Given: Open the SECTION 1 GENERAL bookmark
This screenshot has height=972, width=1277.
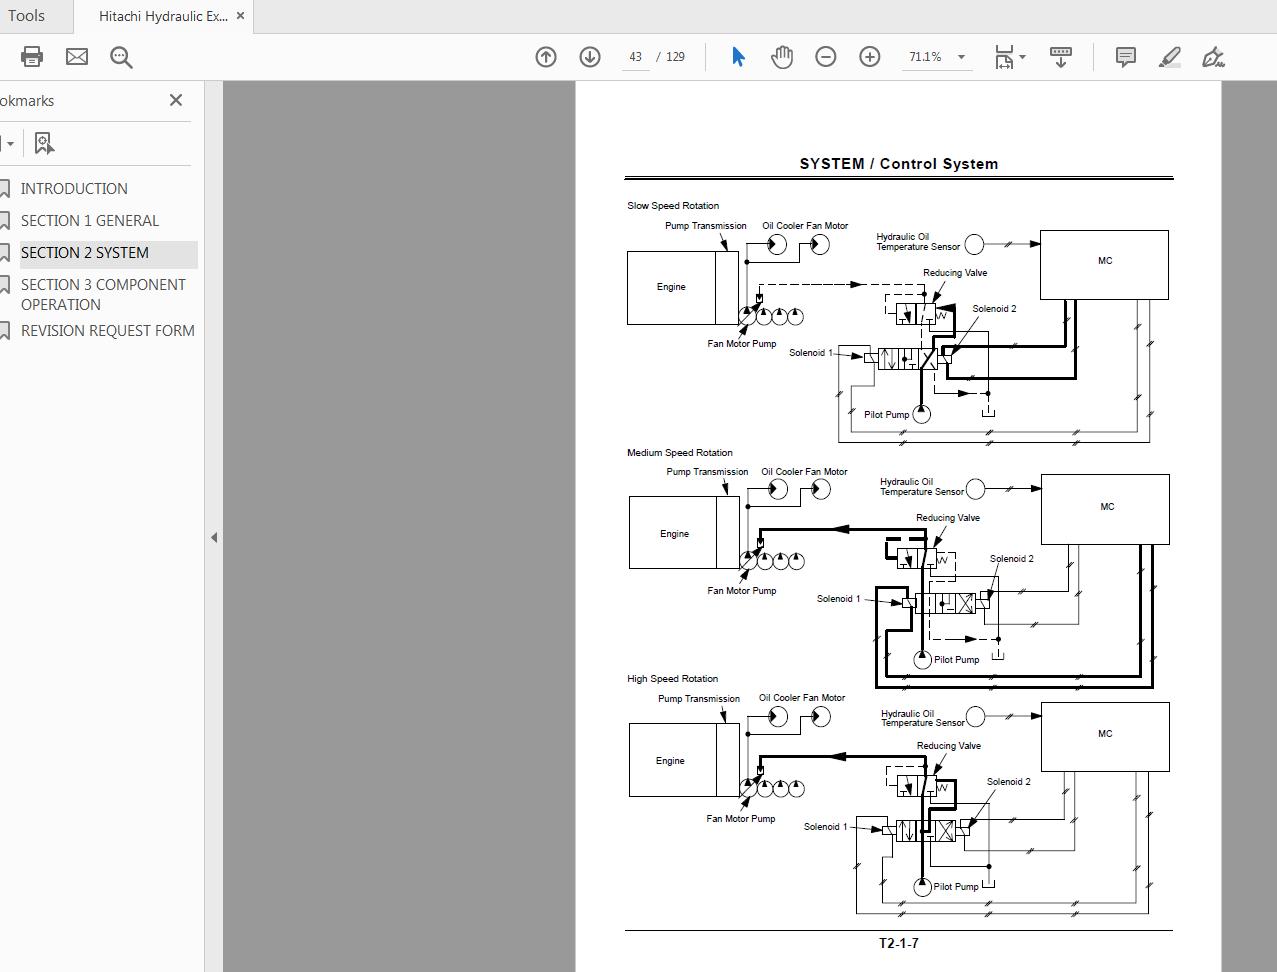Looking at the screenshot, I should (x=90, y=221).
